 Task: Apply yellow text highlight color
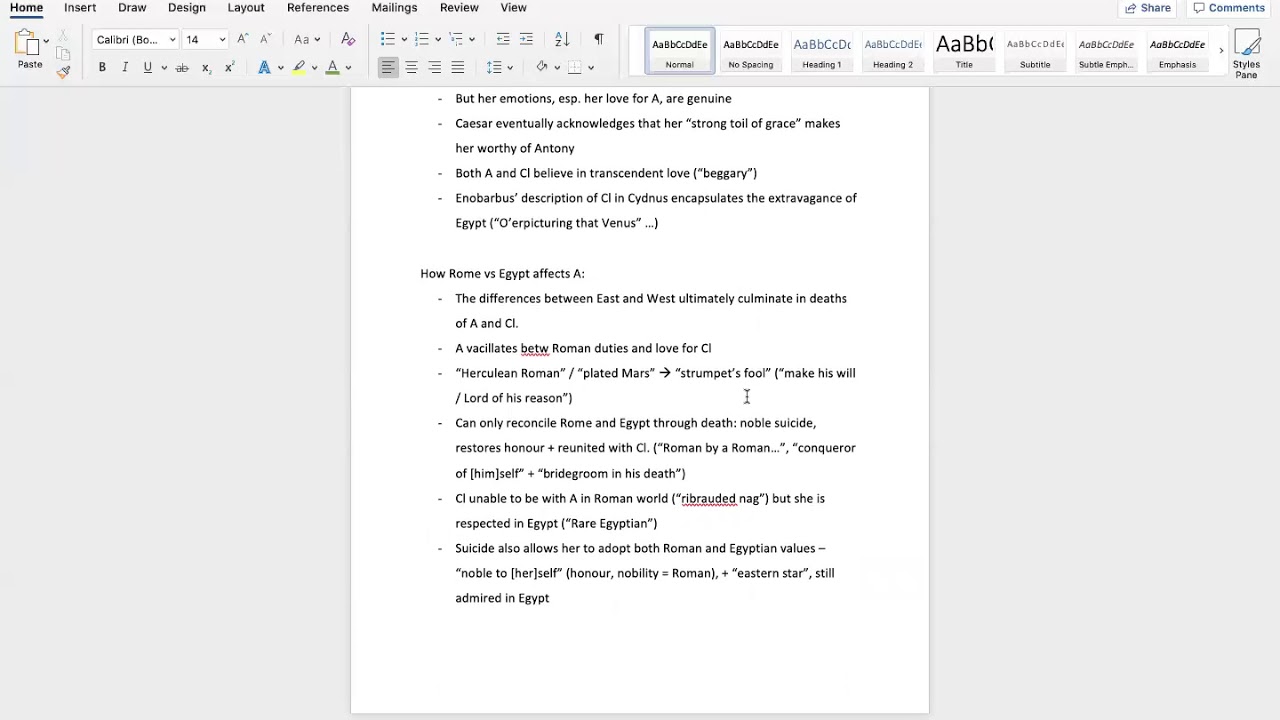299,67
